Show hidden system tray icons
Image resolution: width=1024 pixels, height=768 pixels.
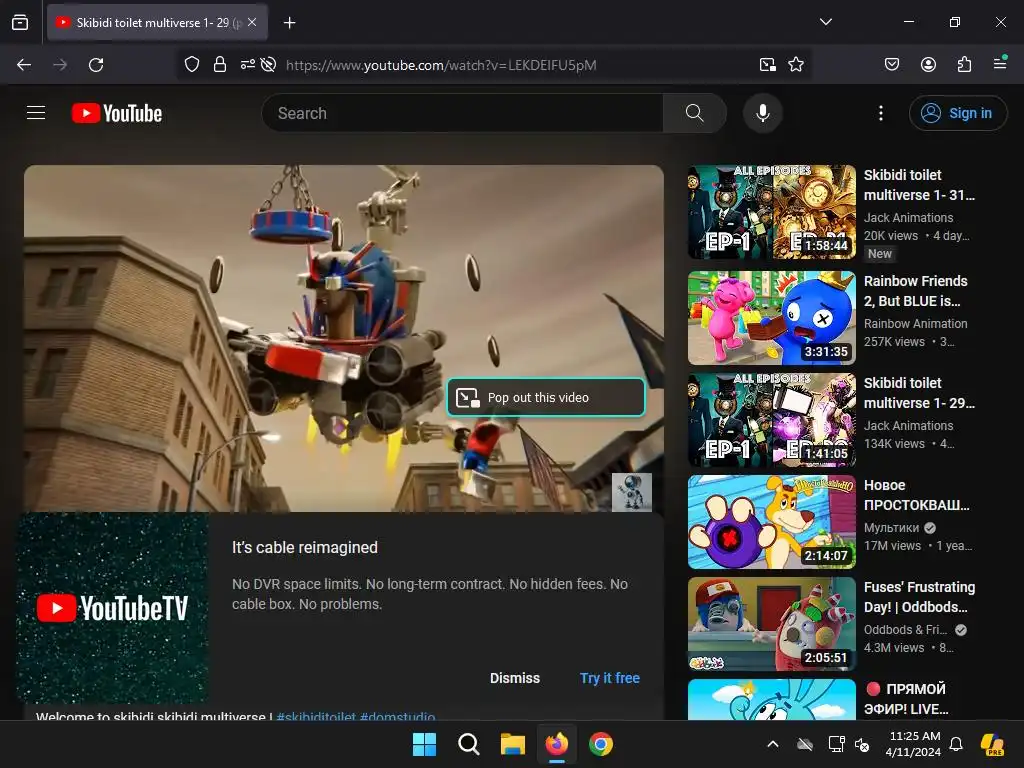[773, 744]
